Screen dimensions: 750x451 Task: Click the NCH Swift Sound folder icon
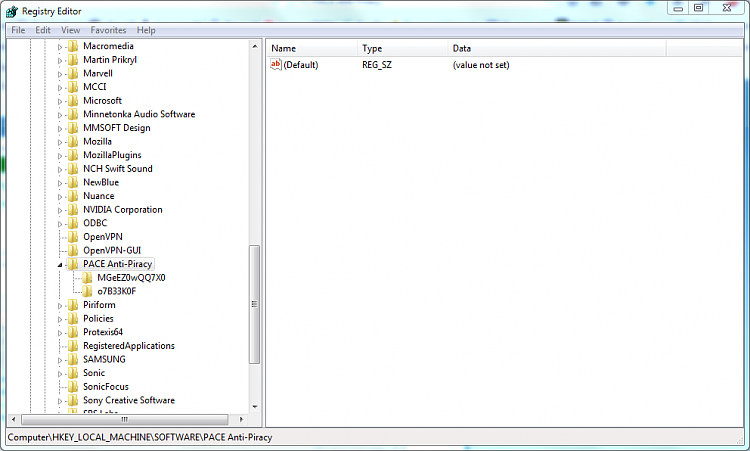point(73,169)
